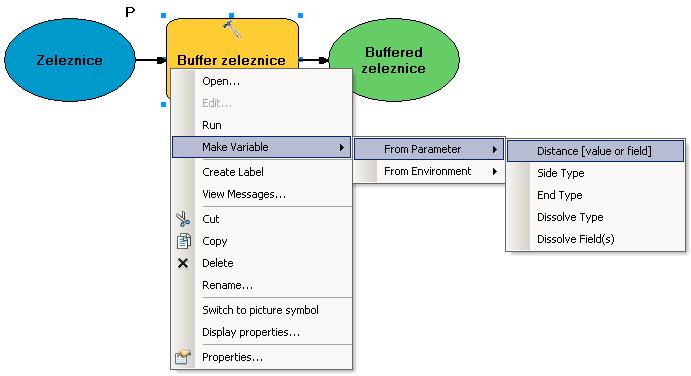The width and height of the screenshot is (691, 376).
Task: Select End Type parameter
Action: [595, 195]
